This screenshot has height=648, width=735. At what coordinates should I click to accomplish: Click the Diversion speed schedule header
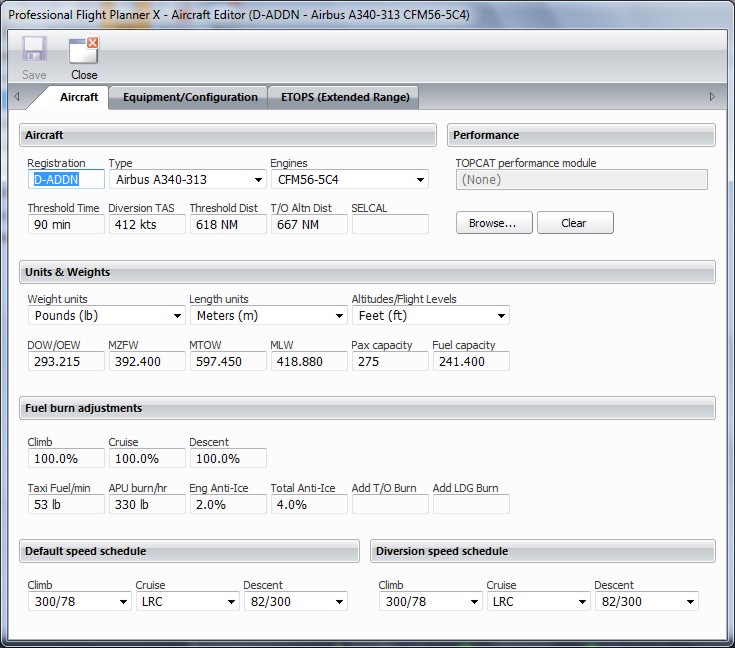coord(543,551)
